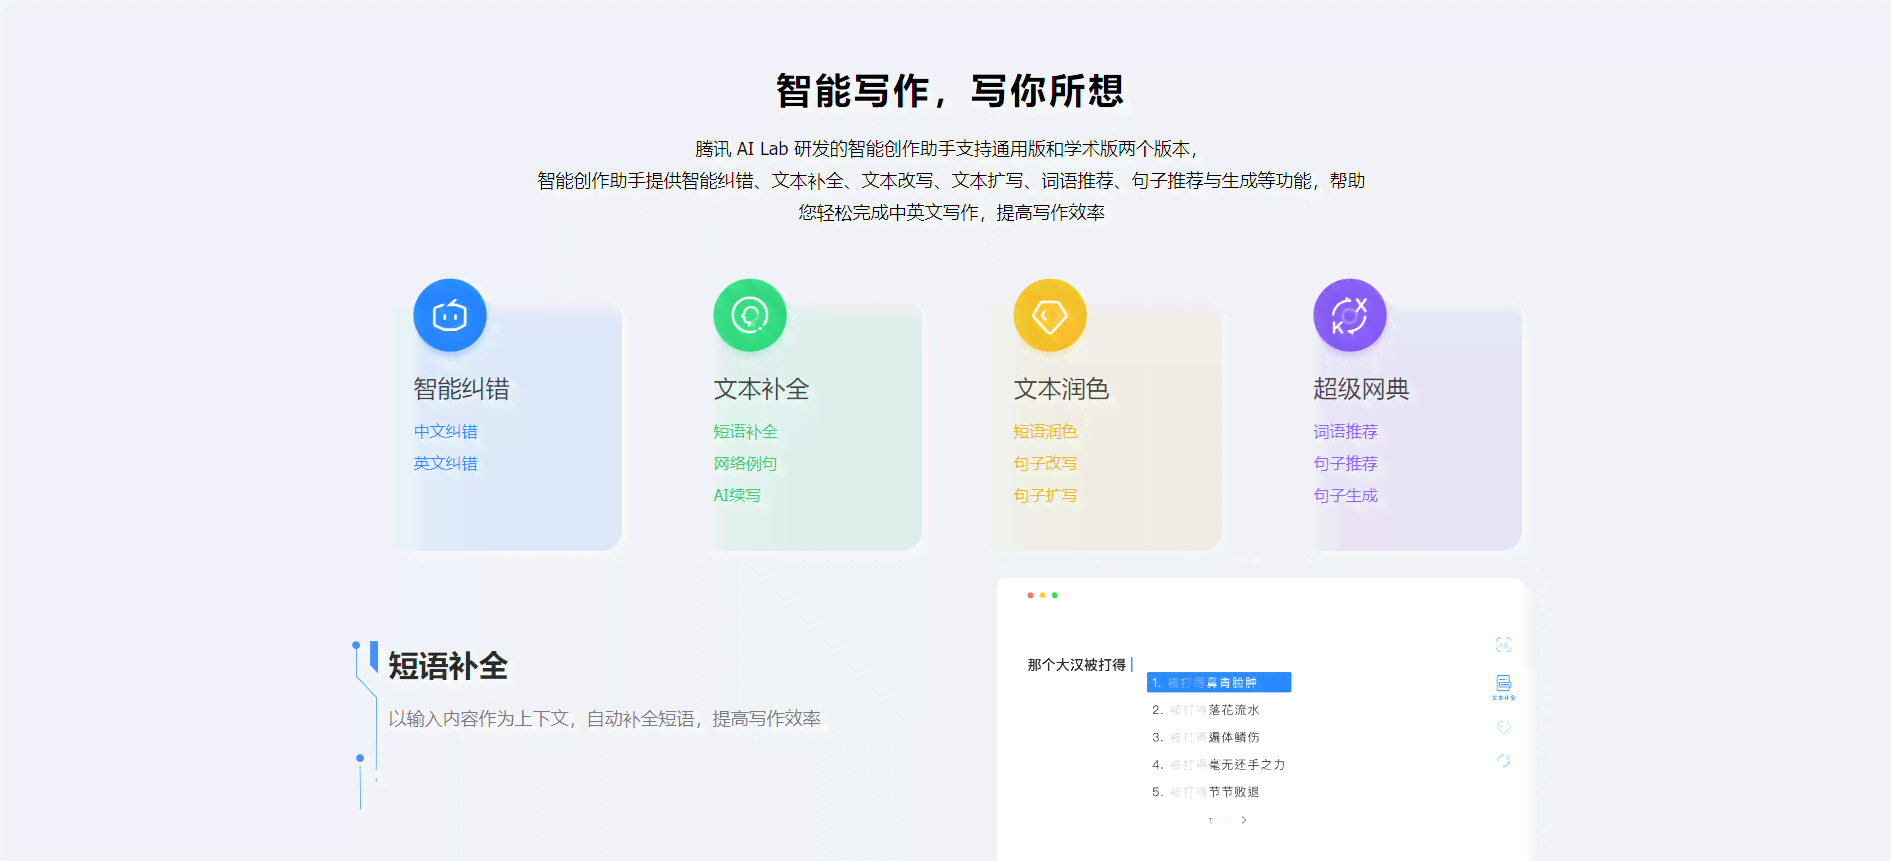Go to next suggestions page arrow

pyautogui.click(x=1244, y=820)
